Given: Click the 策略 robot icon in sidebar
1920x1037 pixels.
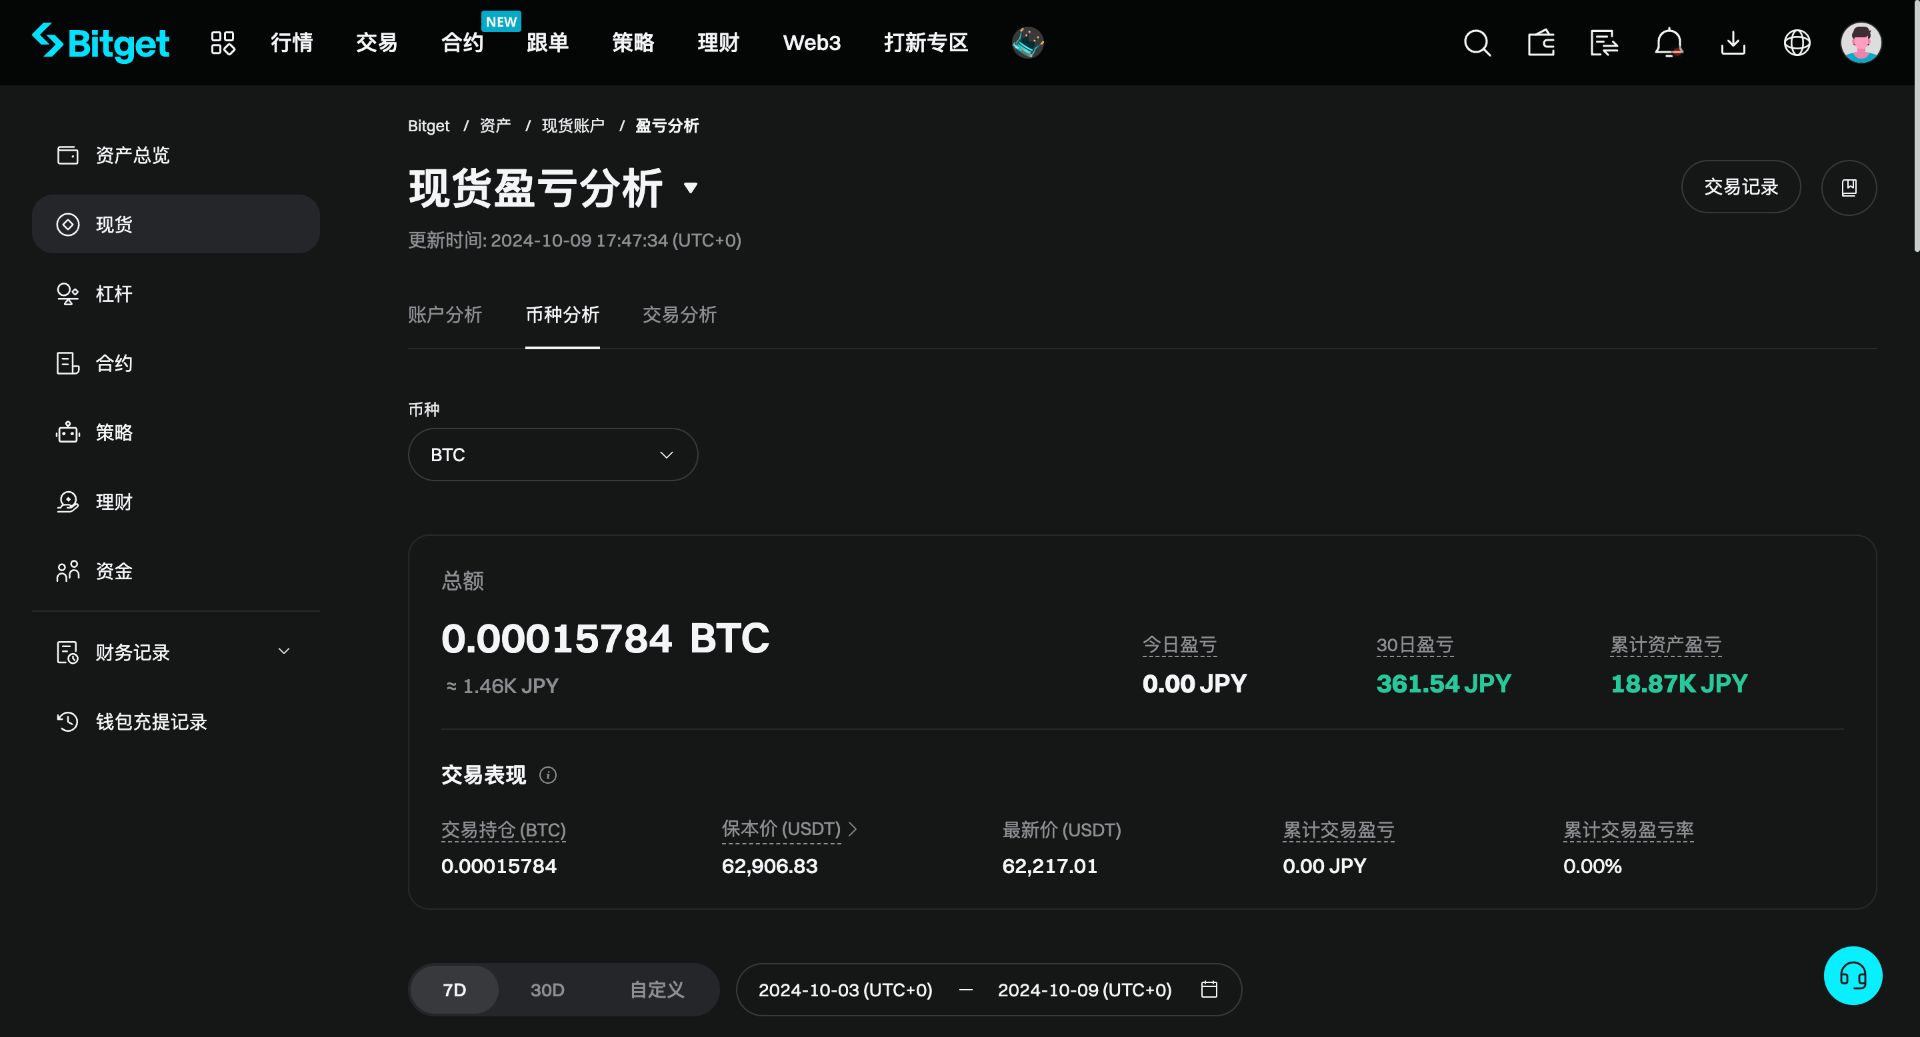Looking at the screenshot, I should 68,432.
